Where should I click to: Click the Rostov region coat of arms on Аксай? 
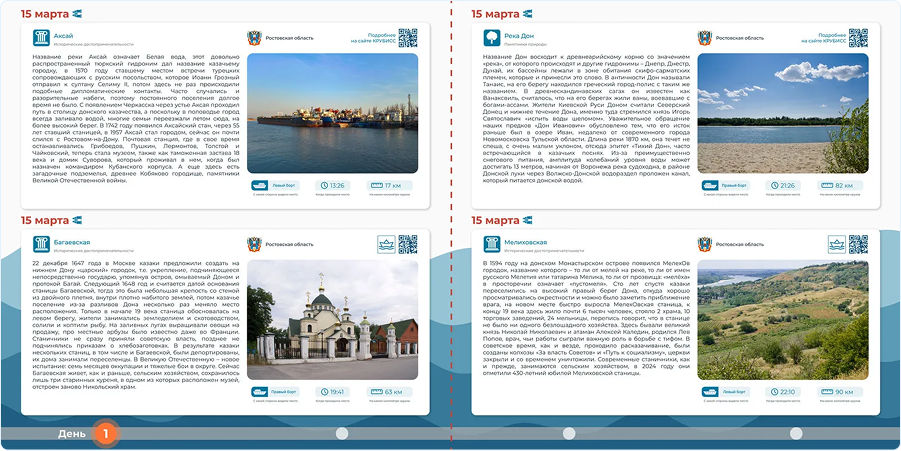coord(254,38)
